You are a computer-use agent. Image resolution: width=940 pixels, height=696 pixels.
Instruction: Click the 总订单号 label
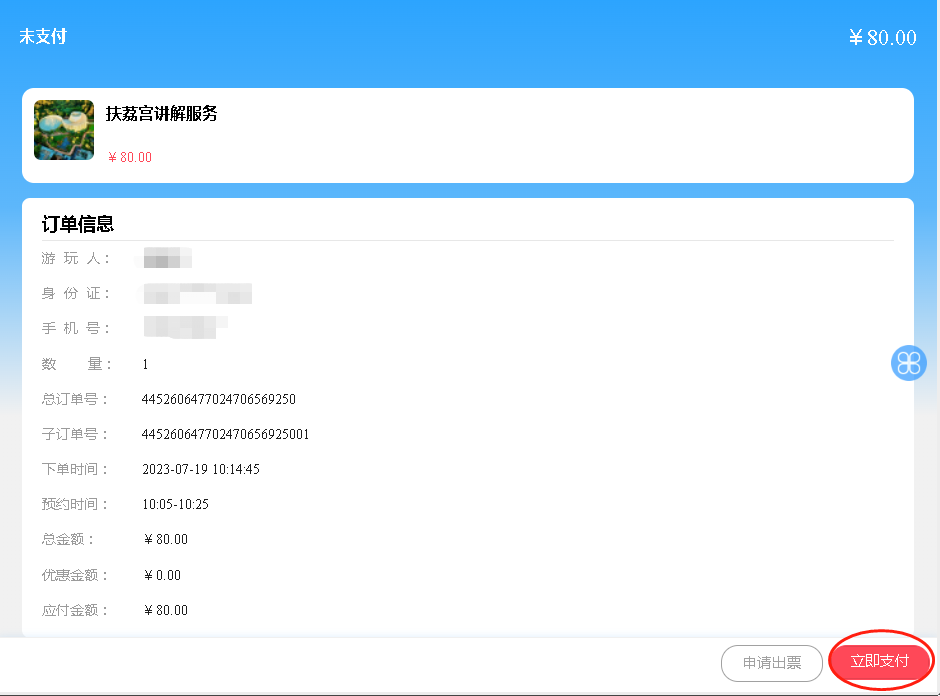(75, 399)
